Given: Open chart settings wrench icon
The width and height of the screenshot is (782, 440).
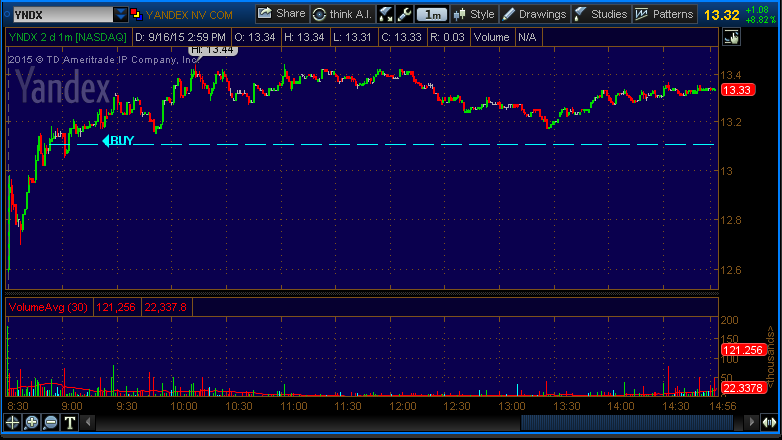Looking at the screenshot, I should (404, 14).
